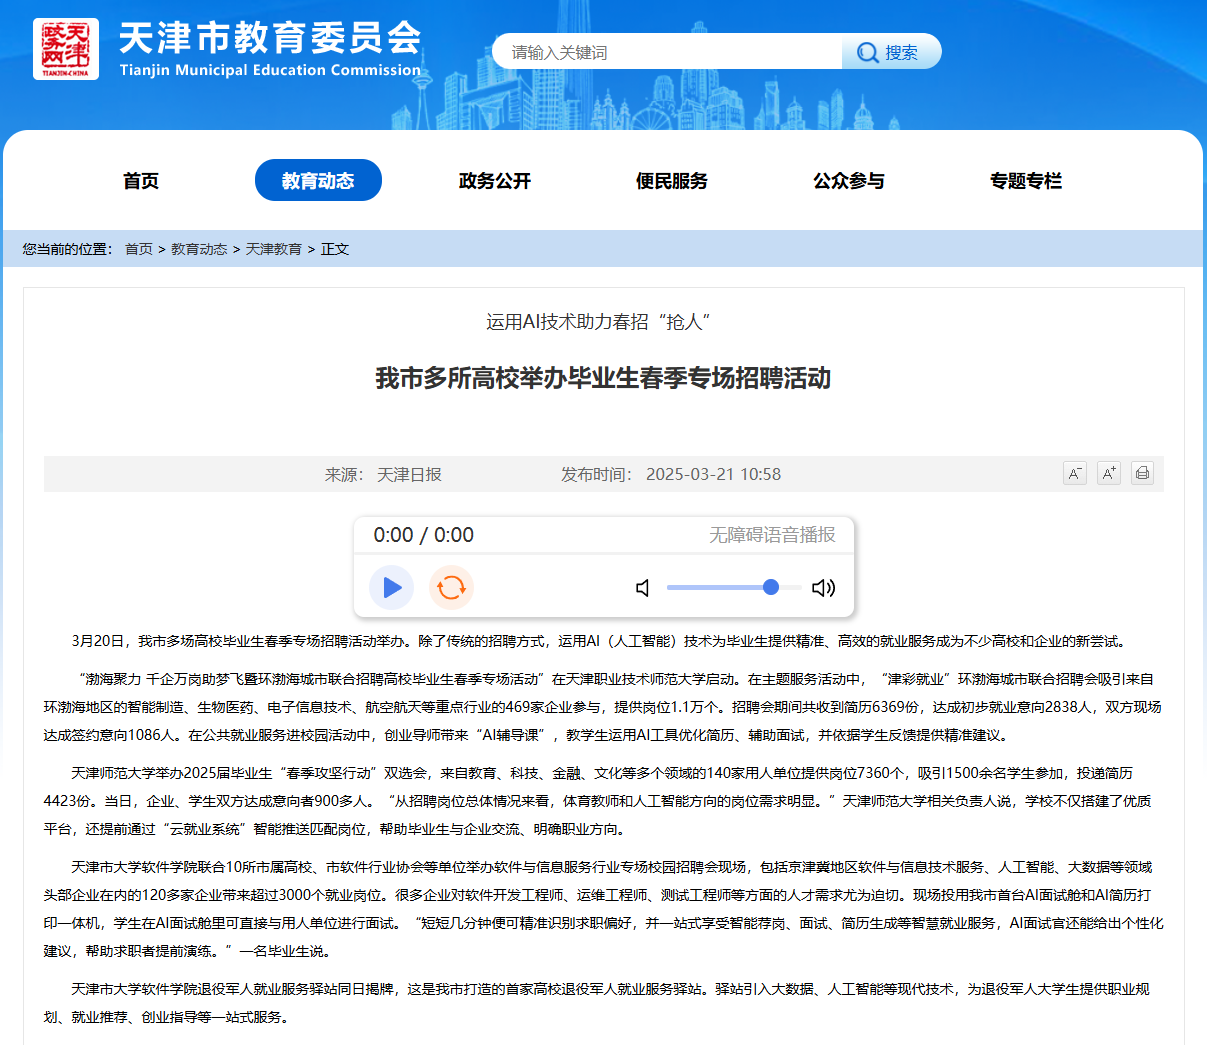
Task: Adjust the audio volume slider
Action: pos(733,588)
